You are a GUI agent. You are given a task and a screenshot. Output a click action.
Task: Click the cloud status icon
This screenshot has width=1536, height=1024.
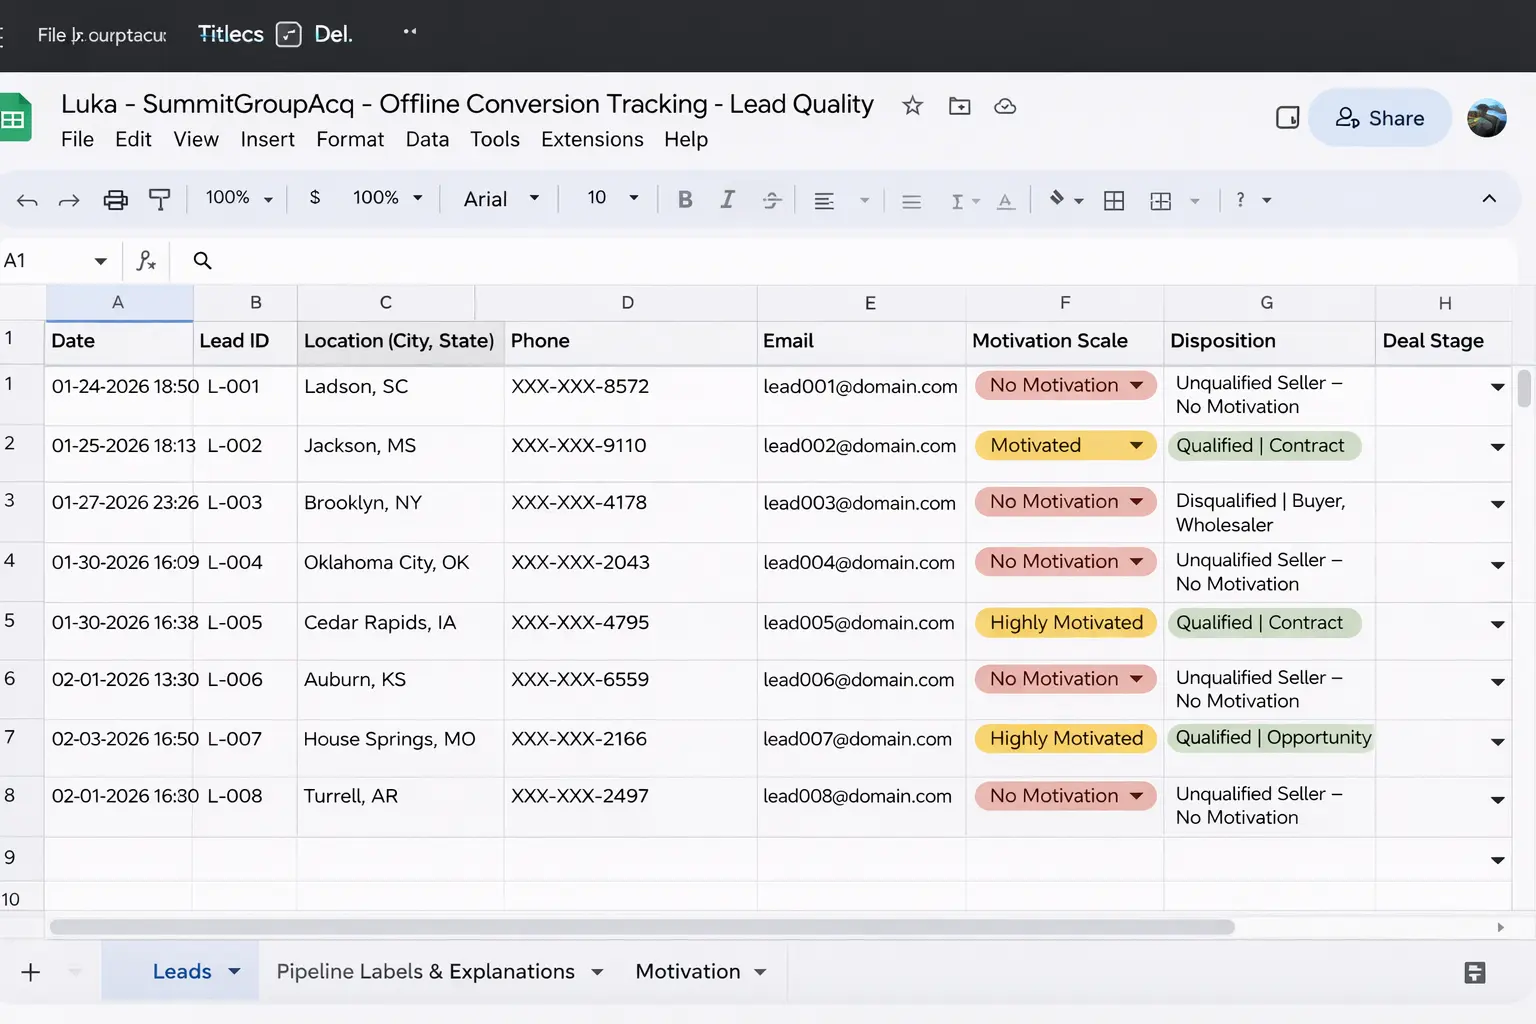(1005, 106)
